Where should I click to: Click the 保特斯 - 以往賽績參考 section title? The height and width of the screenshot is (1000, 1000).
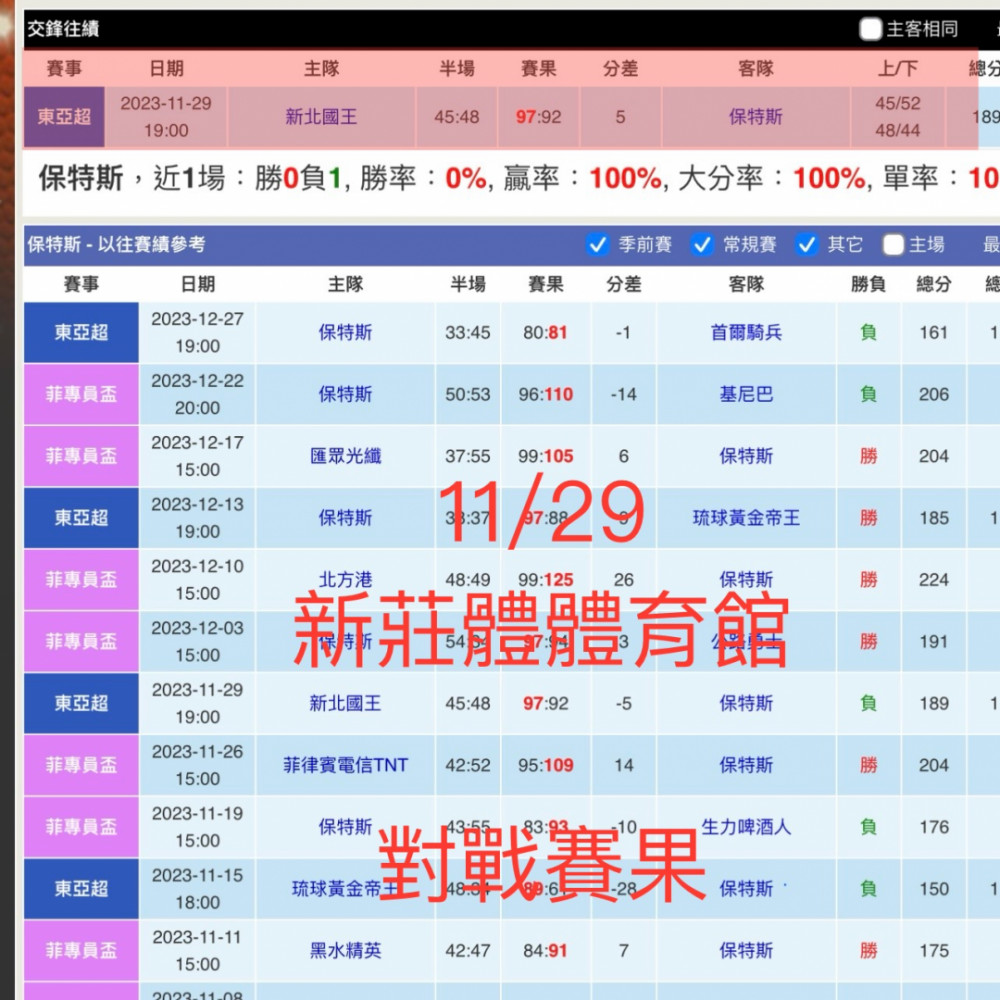click(116, 244)
